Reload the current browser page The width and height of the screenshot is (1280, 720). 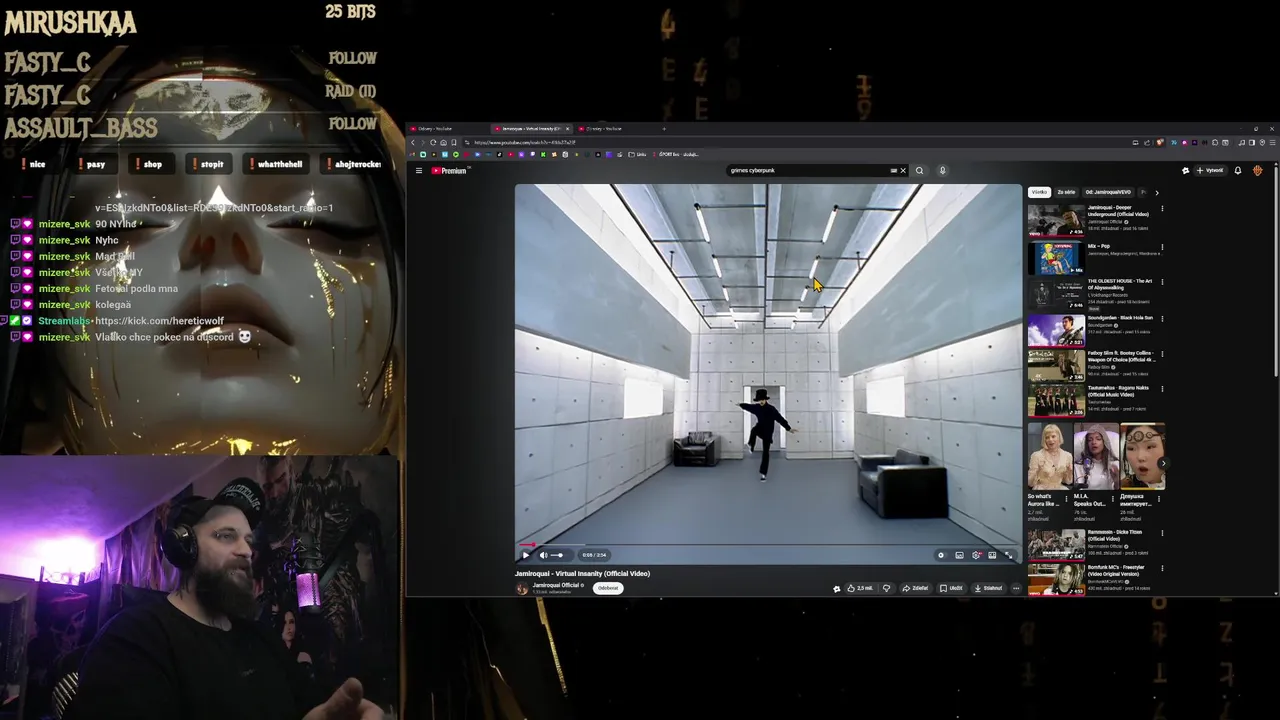(x=433, y=142)
